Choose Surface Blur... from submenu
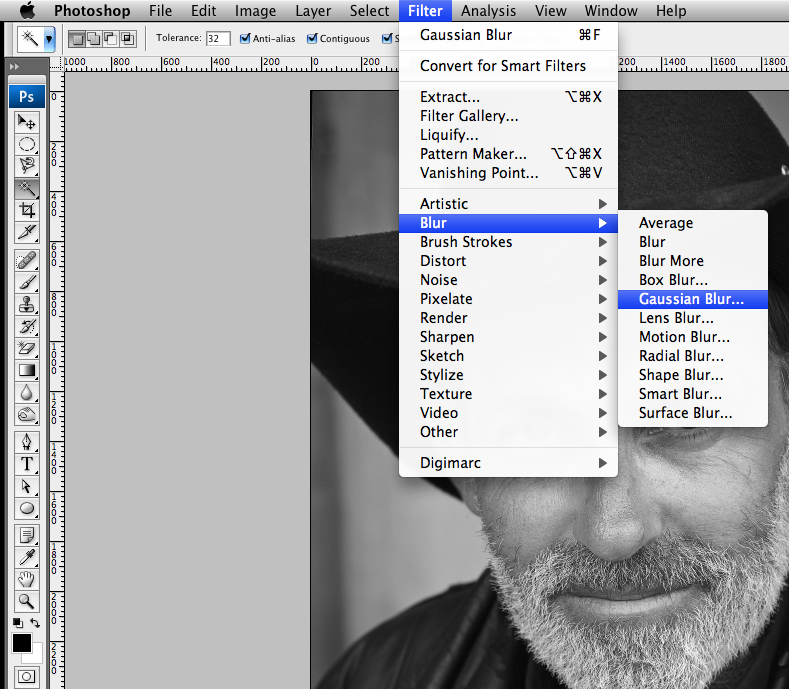This screenshot has height=689, width=789. coord(693,413)
